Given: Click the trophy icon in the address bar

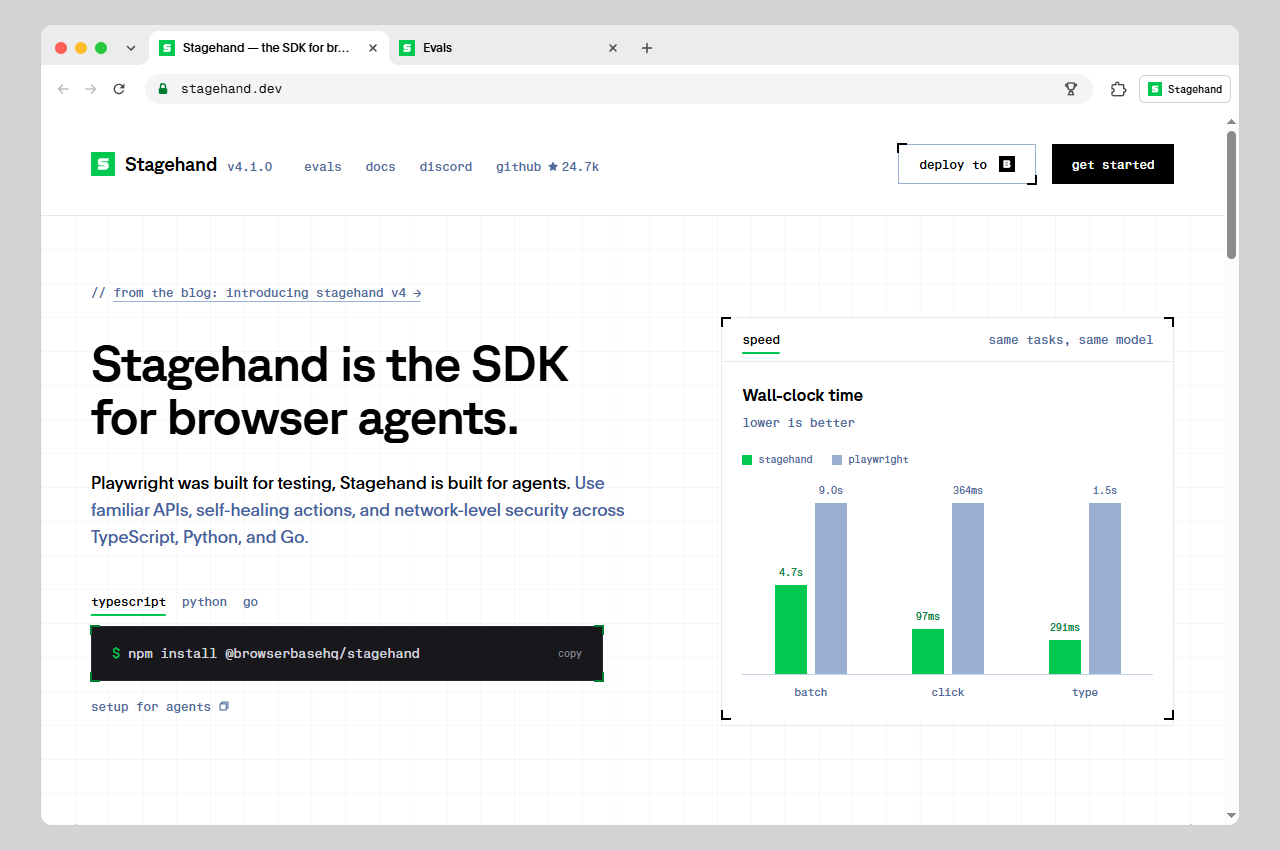Looking at the screenshot, I should coord(1071,89).
